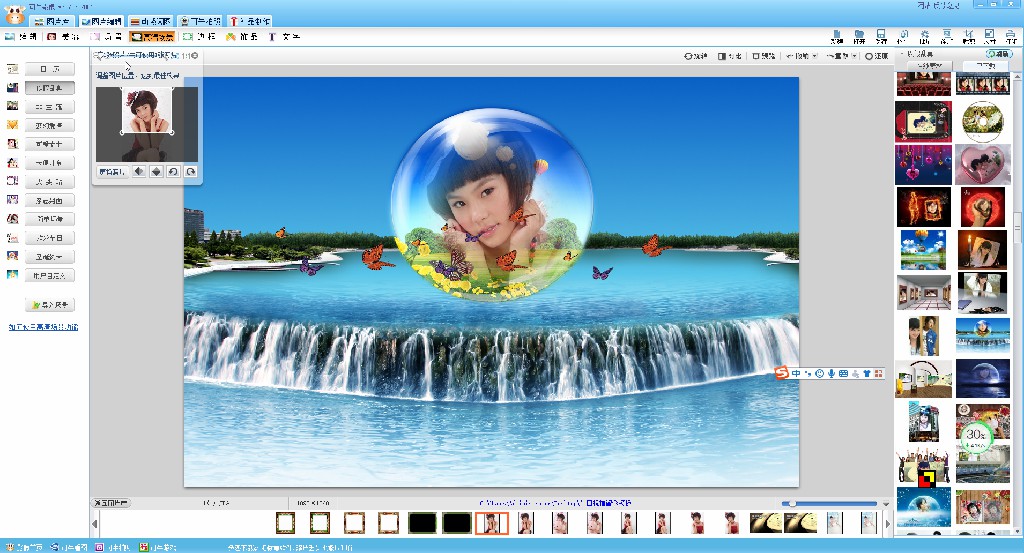Select the 日历 calendar scene category
Viewport: 1024px width, 553px height.
pos(50,69)
